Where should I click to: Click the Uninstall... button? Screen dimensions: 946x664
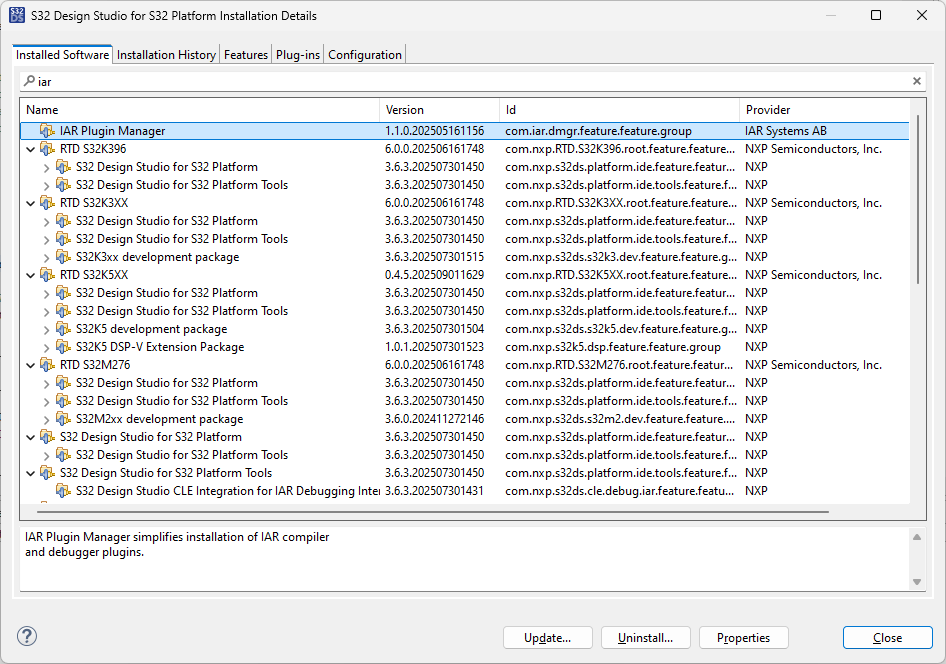tap(646, 637)
